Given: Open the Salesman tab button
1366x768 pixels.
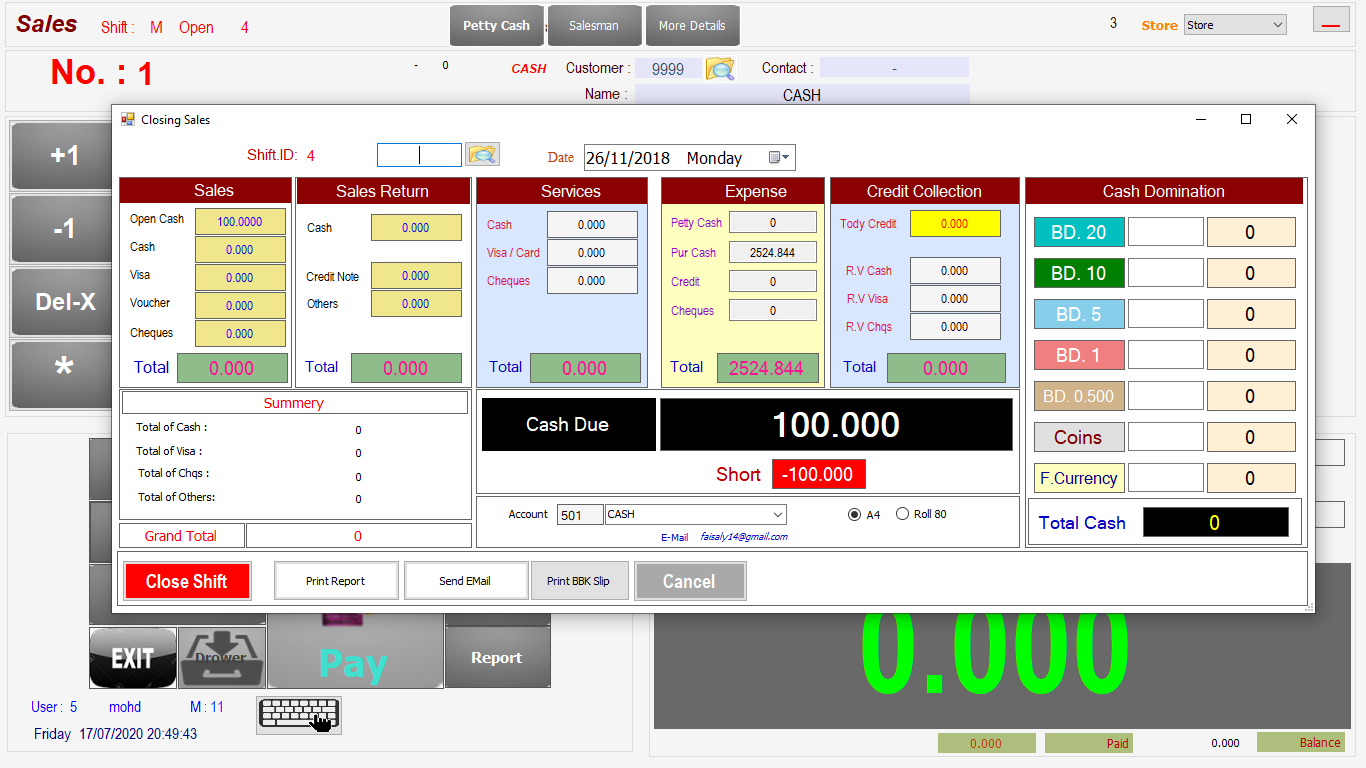Looking at the screenshot, I should pos(593,26).
